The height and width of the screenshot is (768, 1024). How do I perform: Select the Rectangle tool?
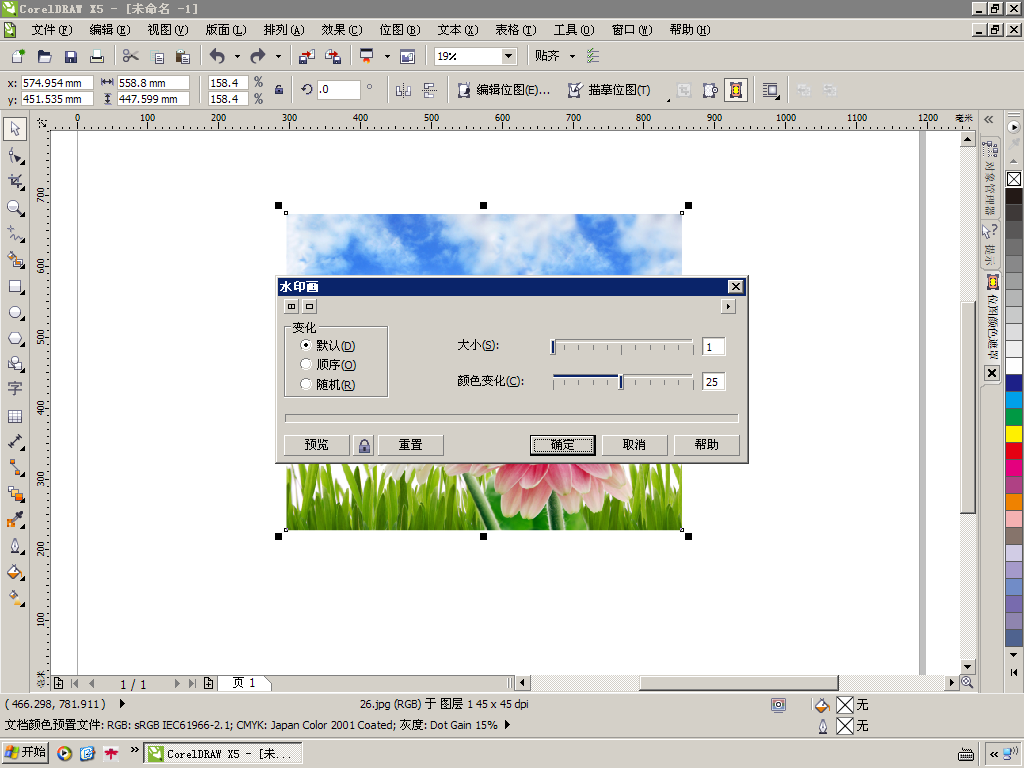click(x=15, y=287)
